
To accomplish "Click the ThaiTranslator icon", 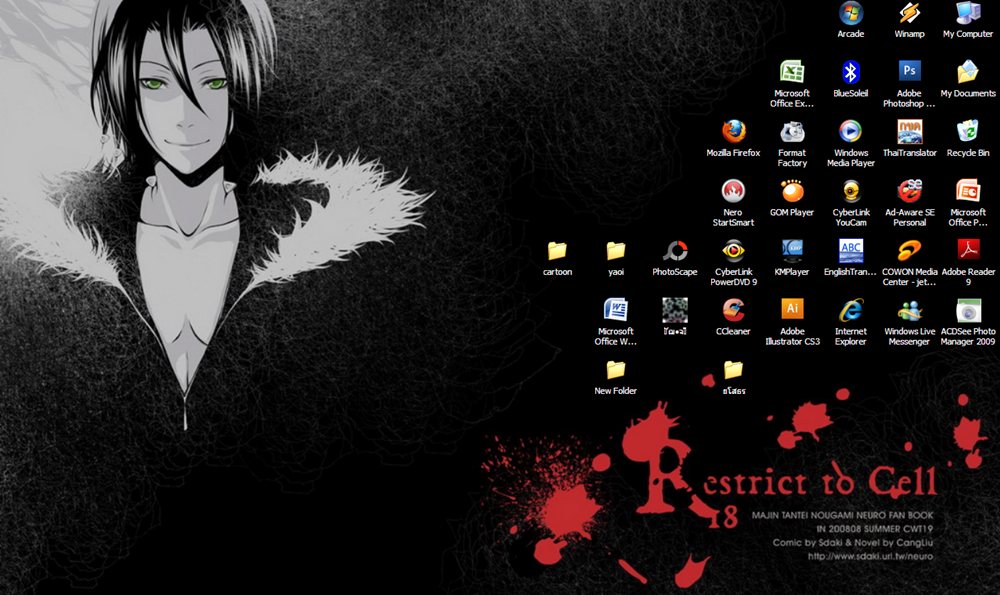I will [909, 131].
